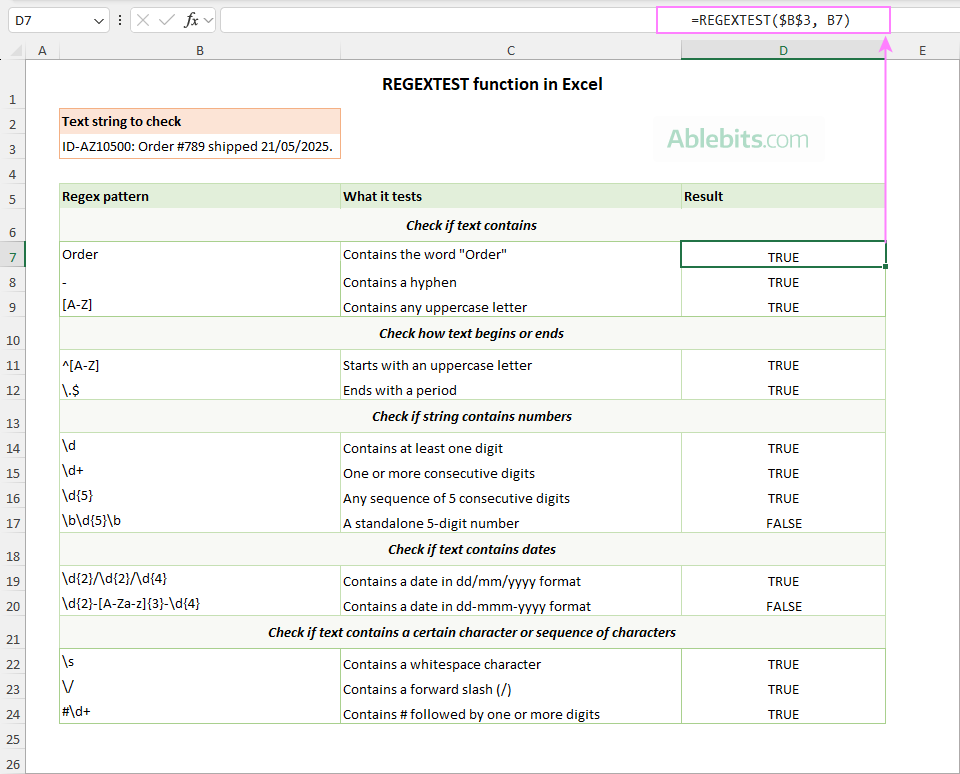The height and width of the screenshot is (774, 960).
Task: Select row 7 header
Action: (12, 257)
